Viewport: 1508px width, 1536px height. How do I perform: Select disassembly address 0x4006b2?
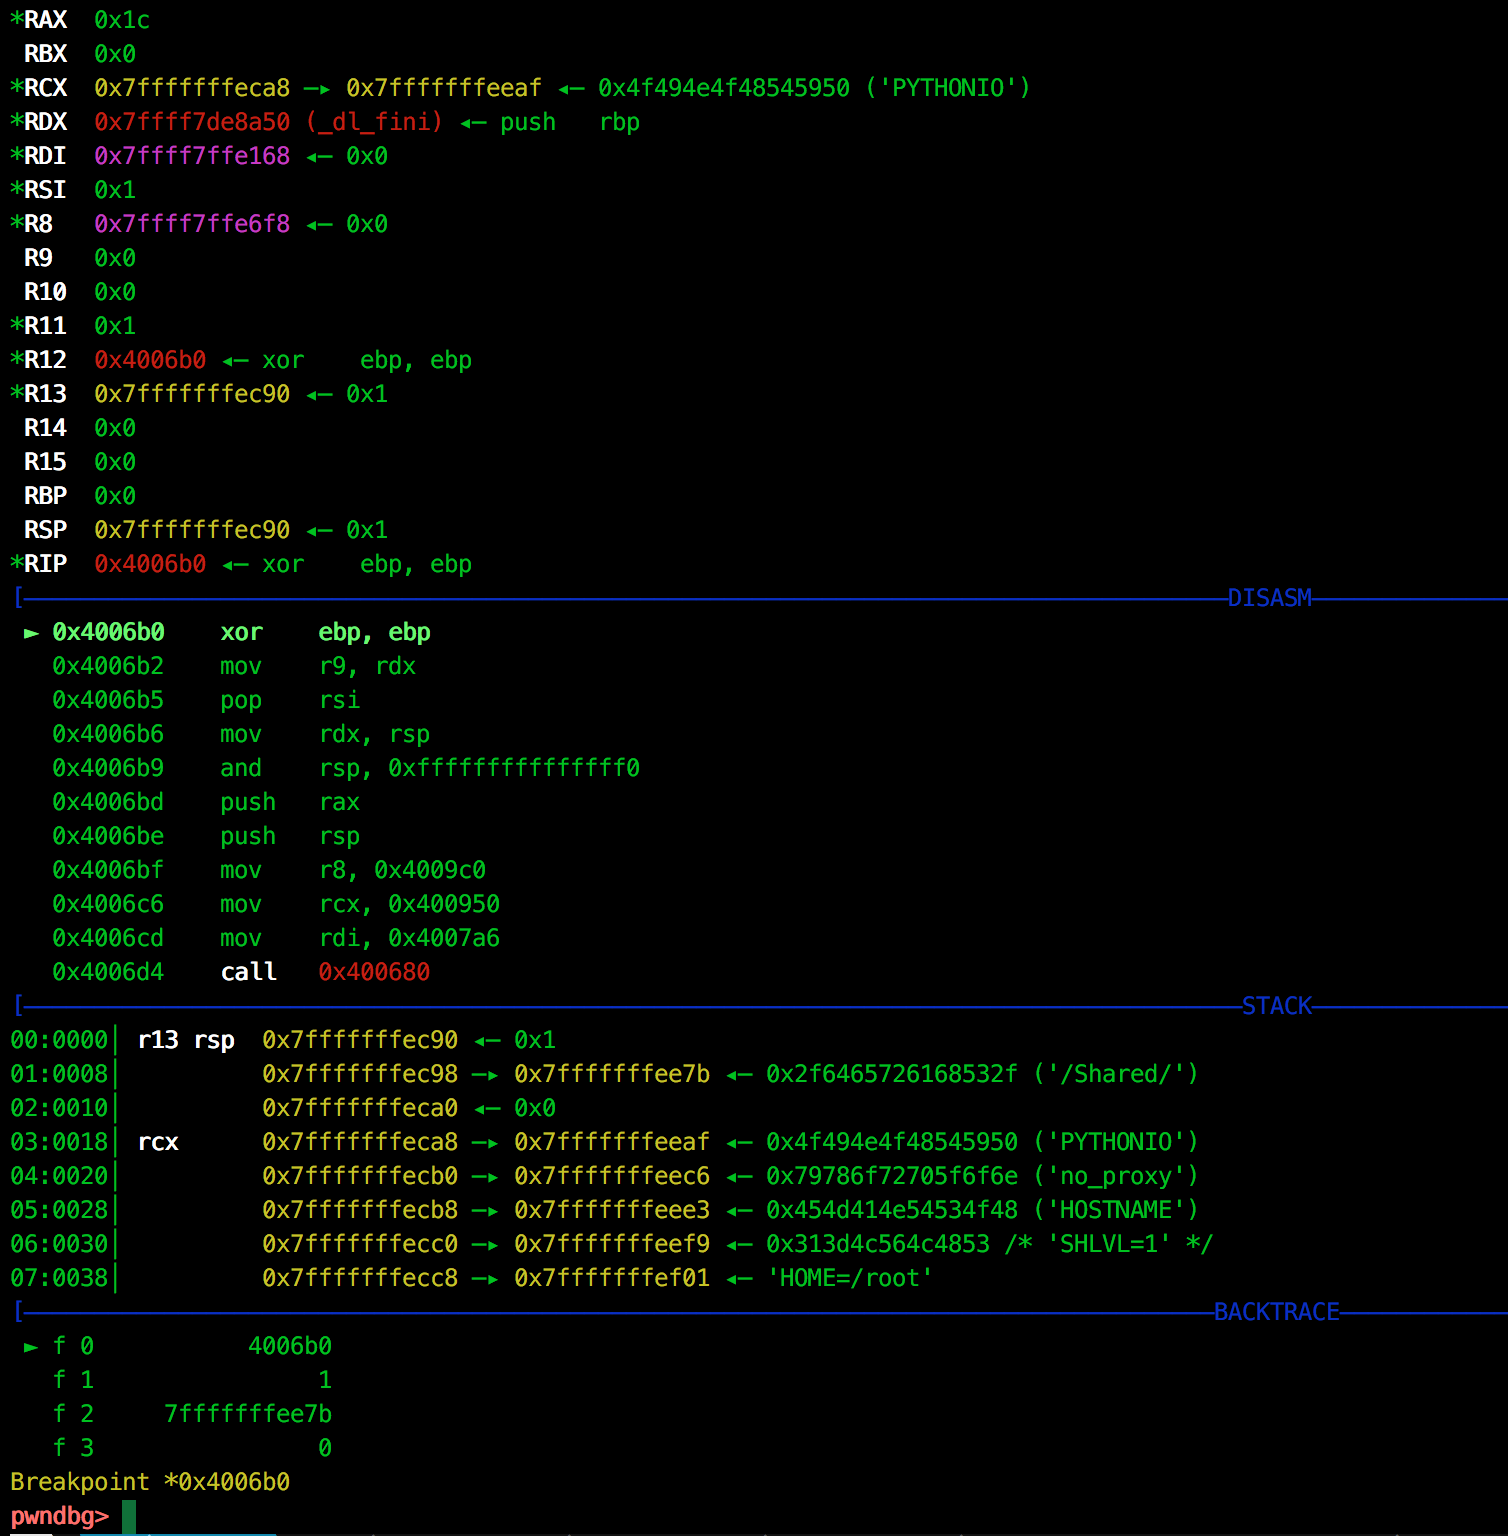(108, 666)
